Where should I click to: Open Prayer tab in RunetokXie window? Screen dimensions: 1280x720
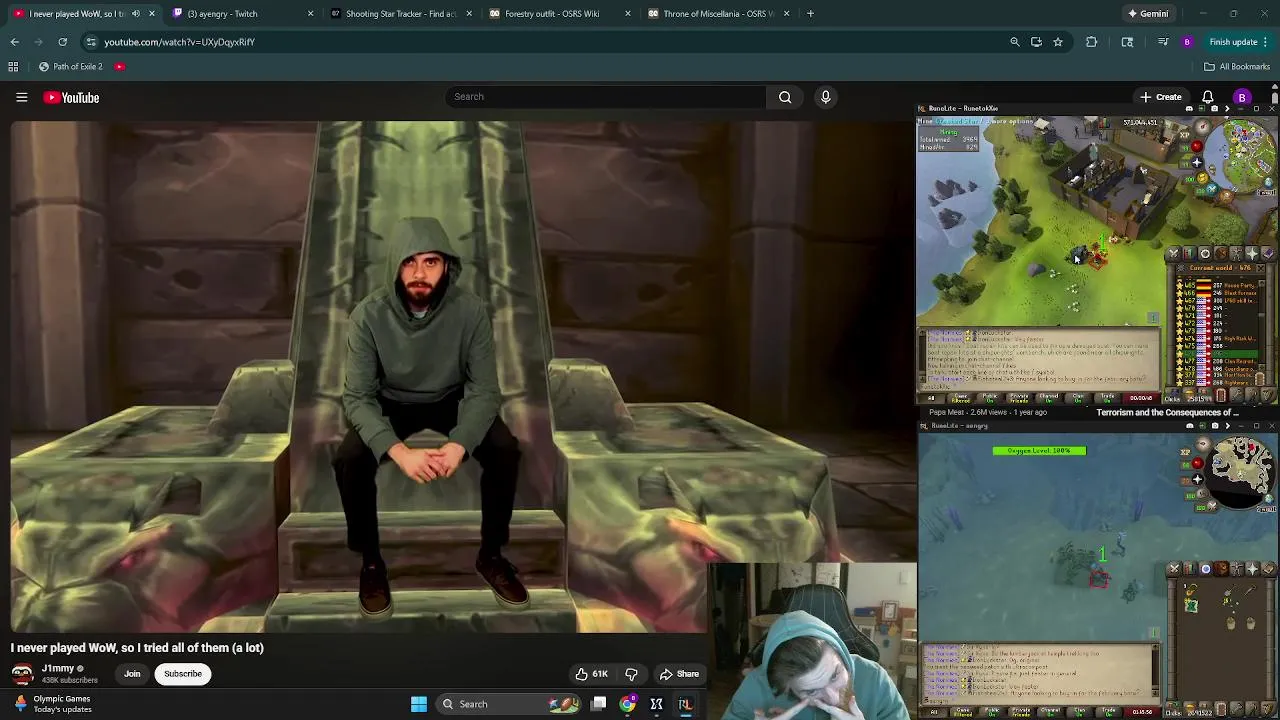(x=1252, y=254)
